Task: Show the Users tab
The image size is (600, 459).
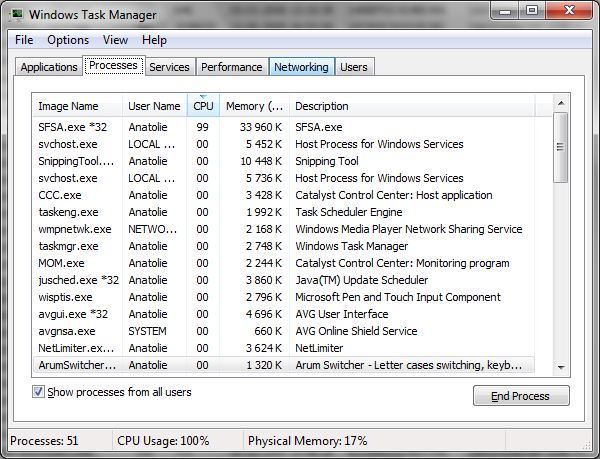Action: pyautogui.click(x=354, y=67)
